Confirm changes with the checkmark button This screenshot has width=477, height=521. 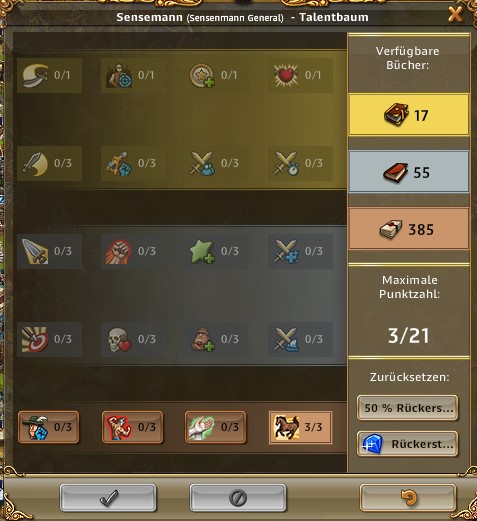pos(108,498)
